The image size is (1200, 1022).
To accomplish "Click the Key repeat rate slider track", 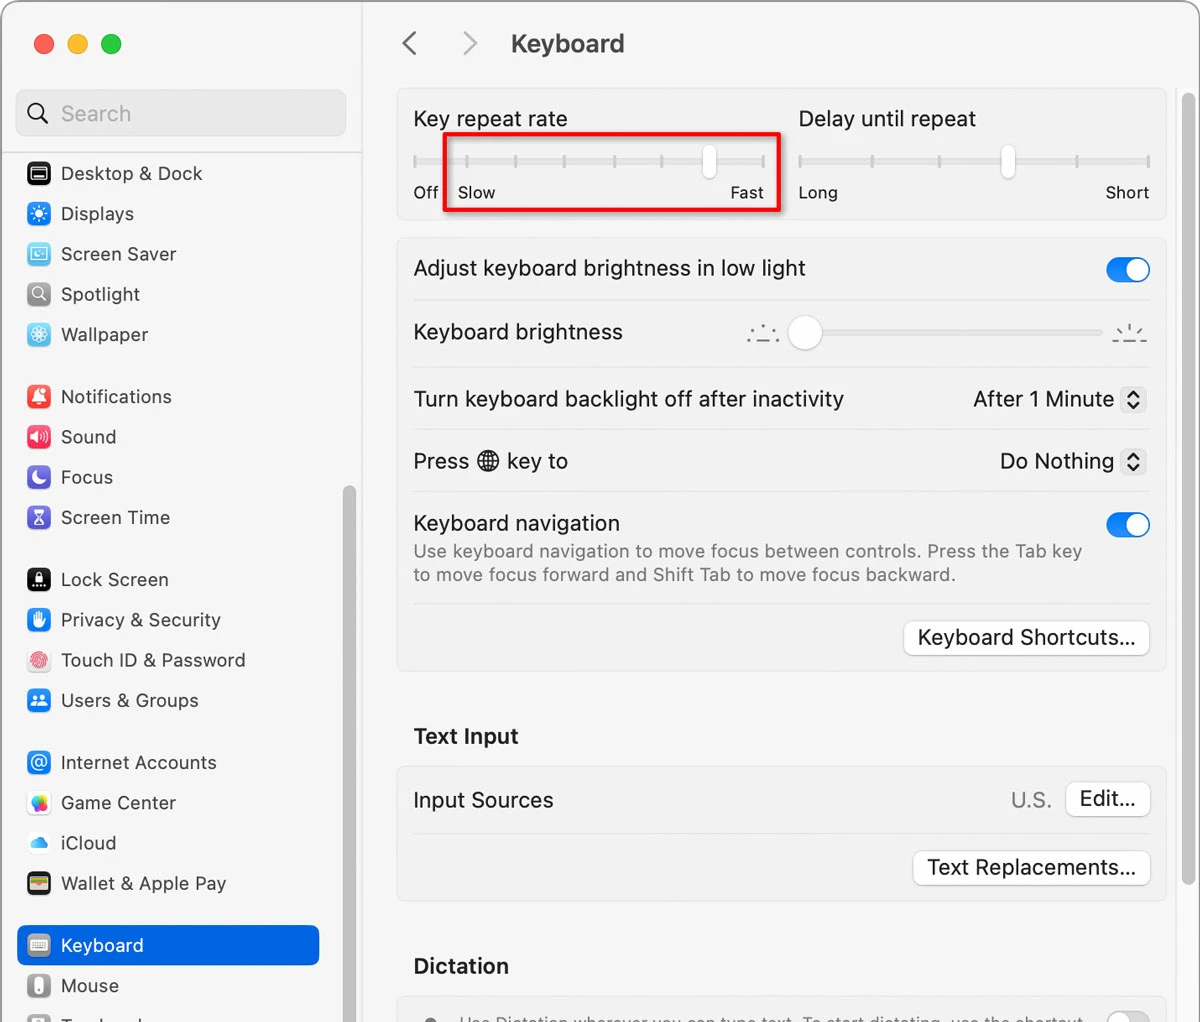I will pyautogui.click(x=589, y=161).
